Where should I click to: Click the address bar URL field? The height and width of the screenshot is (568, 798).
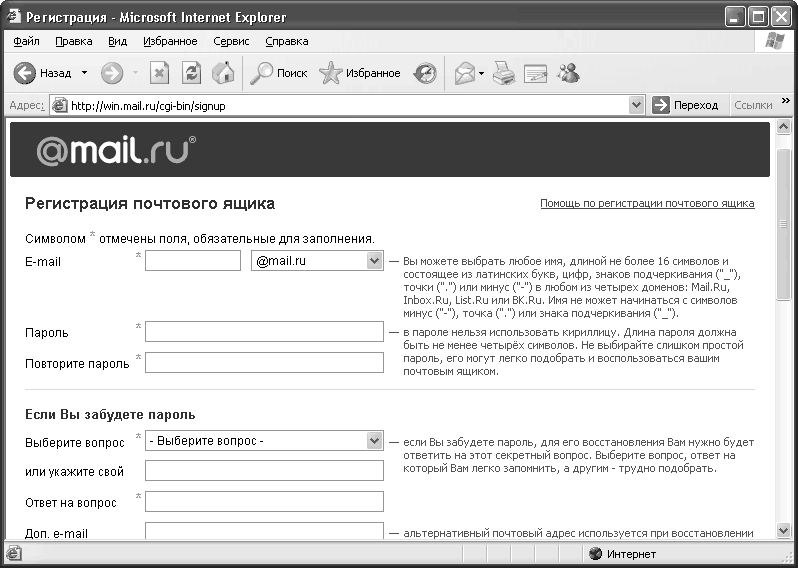click(x=349, y=106)
